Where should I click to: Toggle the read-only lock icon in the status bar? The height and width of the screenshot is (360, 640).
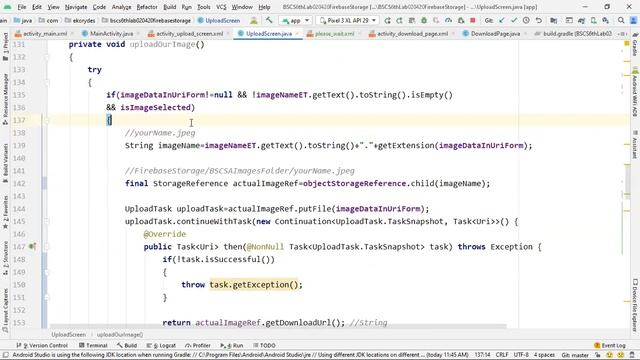(598, 355)
